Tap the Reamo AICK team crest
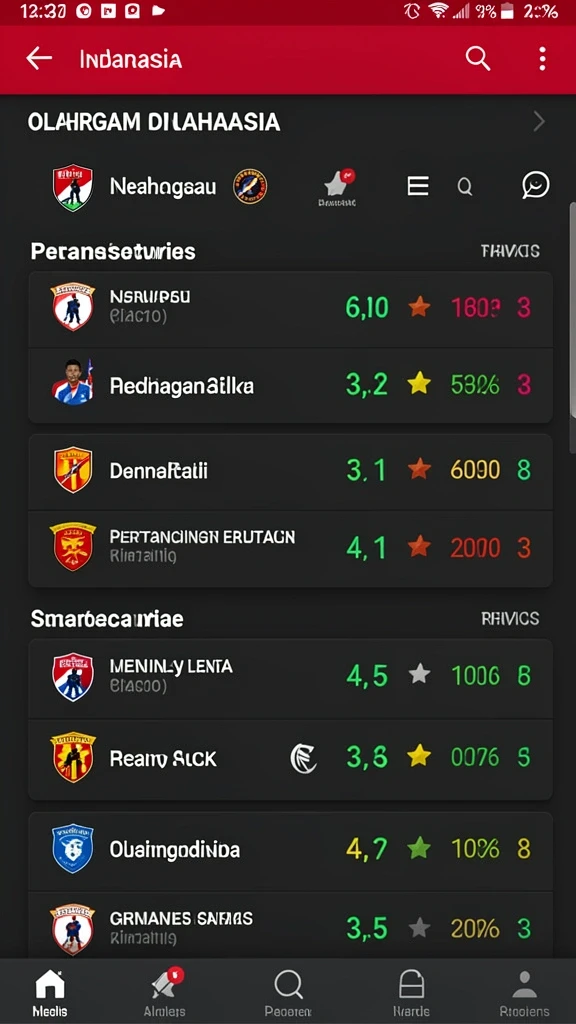Viewport: 576px width, 1024px height. (x=73, y=758)
